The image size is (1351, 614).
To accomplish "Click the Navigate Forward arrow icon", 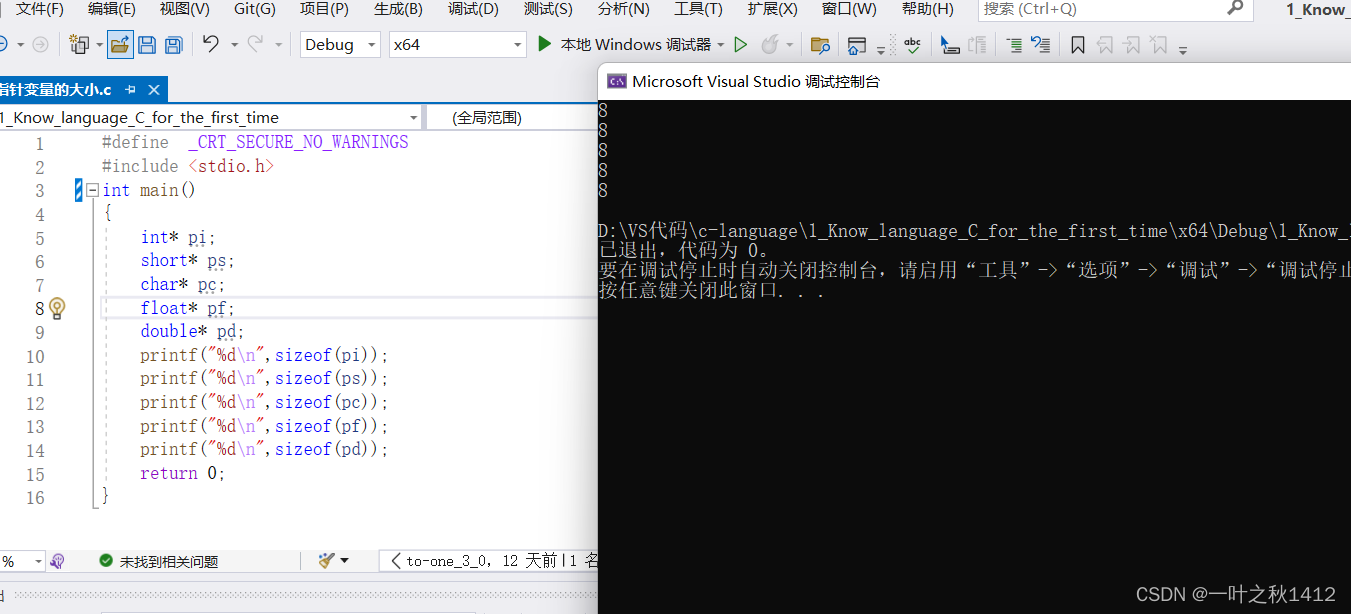I will (40, 44).
